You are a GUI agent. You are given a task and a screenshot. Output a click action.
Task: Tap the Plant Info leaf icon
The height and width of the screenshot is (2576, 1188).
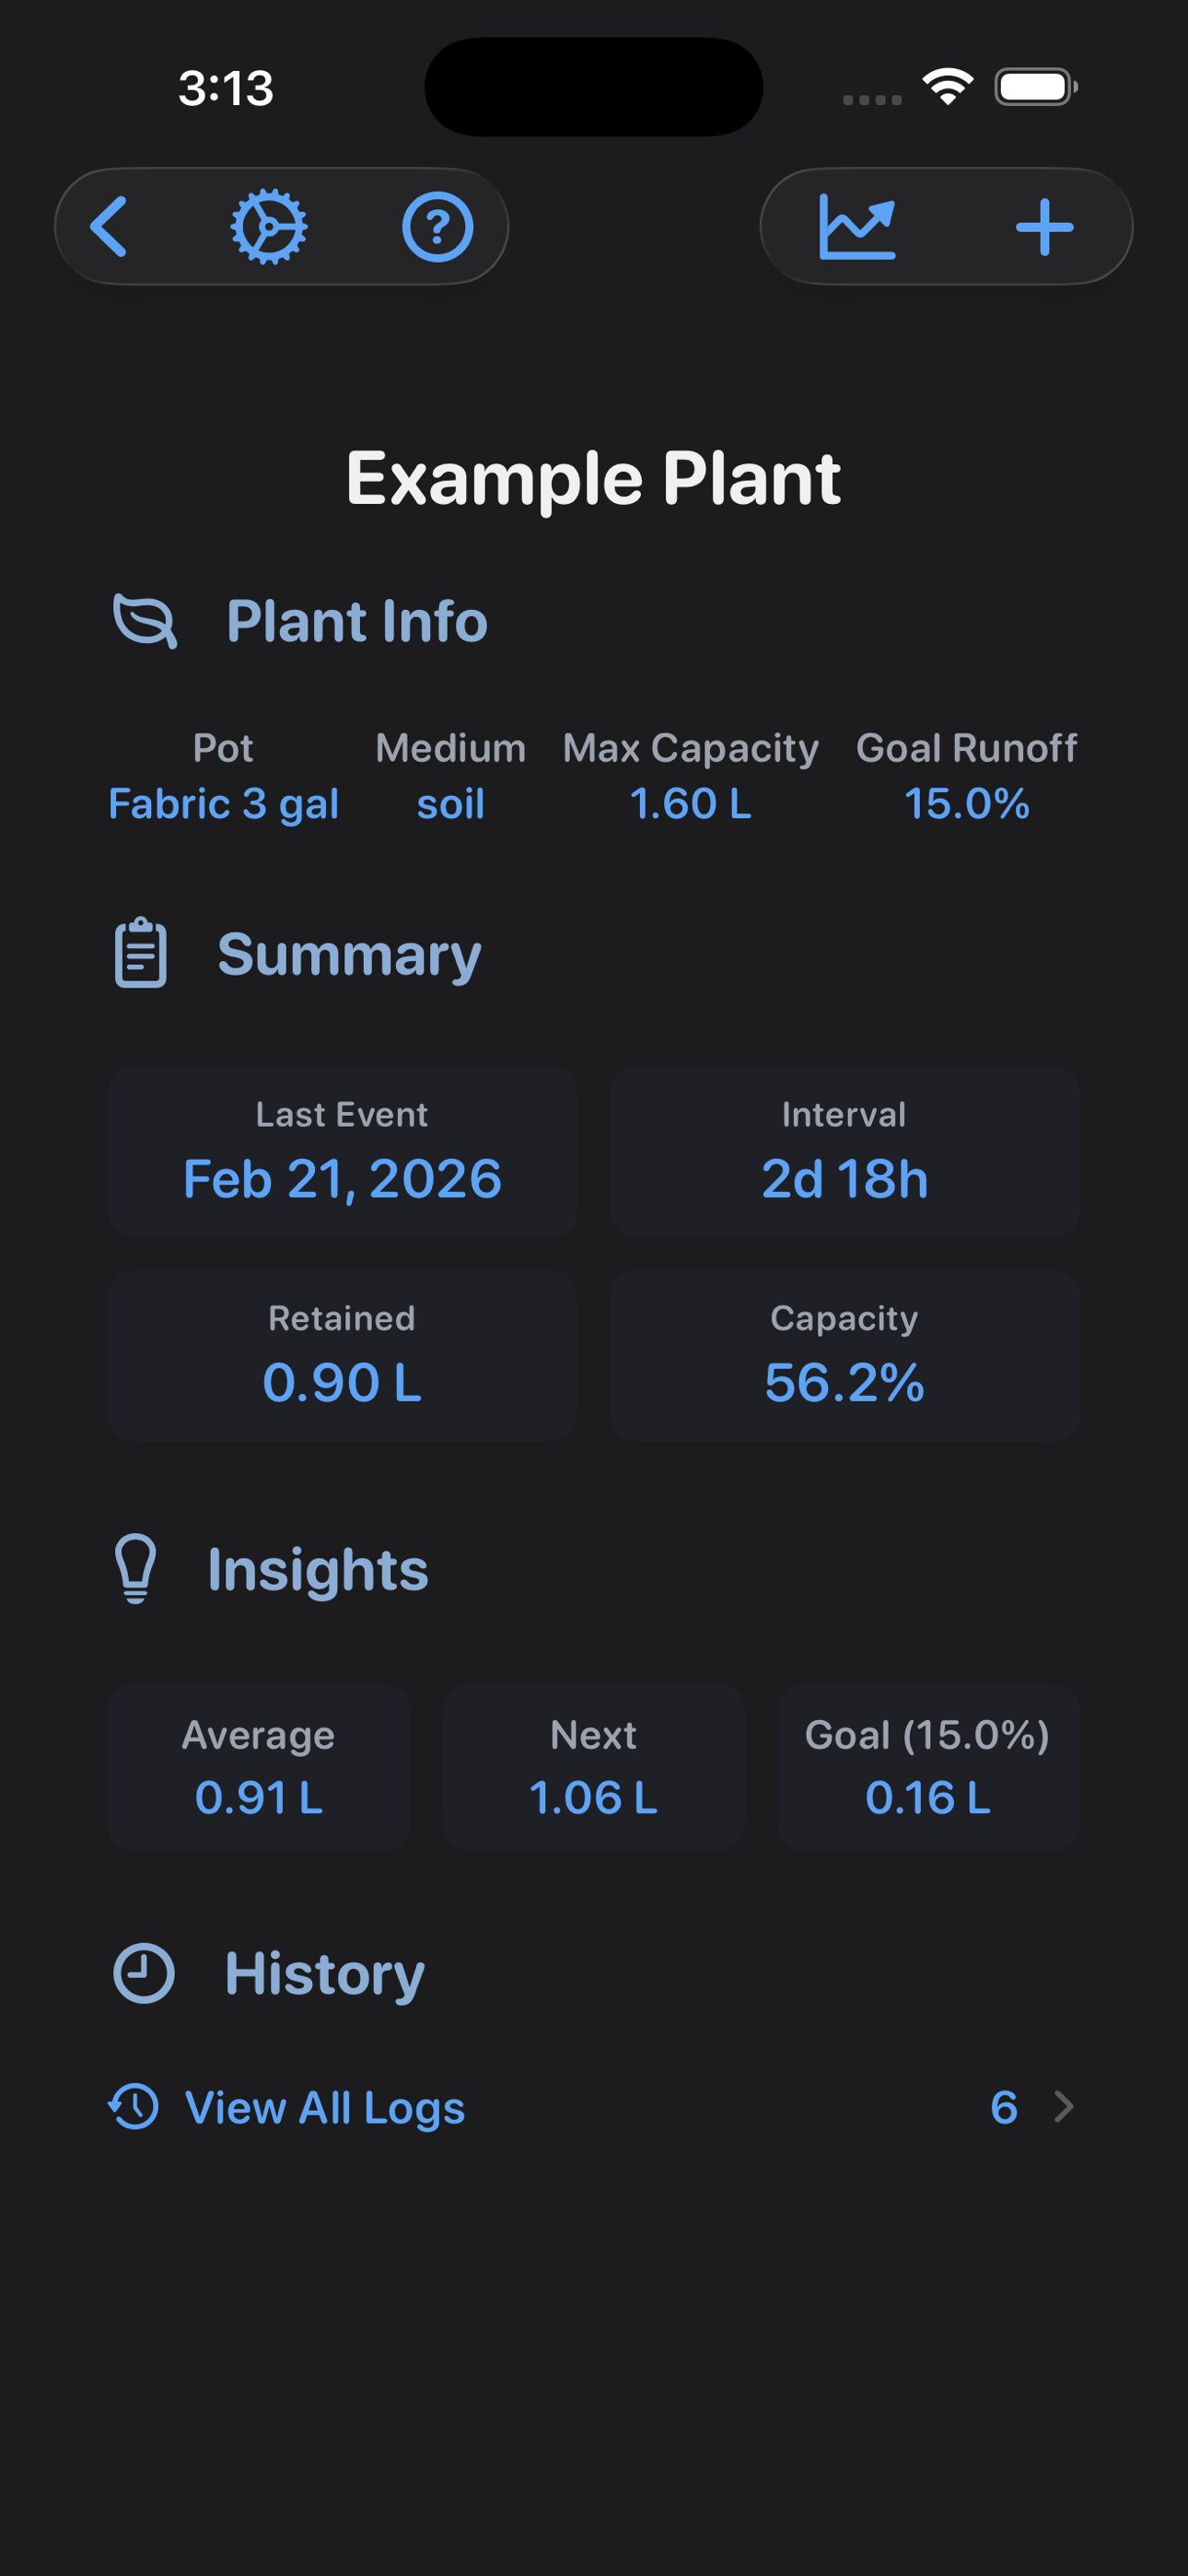click(x=146, y=621)
